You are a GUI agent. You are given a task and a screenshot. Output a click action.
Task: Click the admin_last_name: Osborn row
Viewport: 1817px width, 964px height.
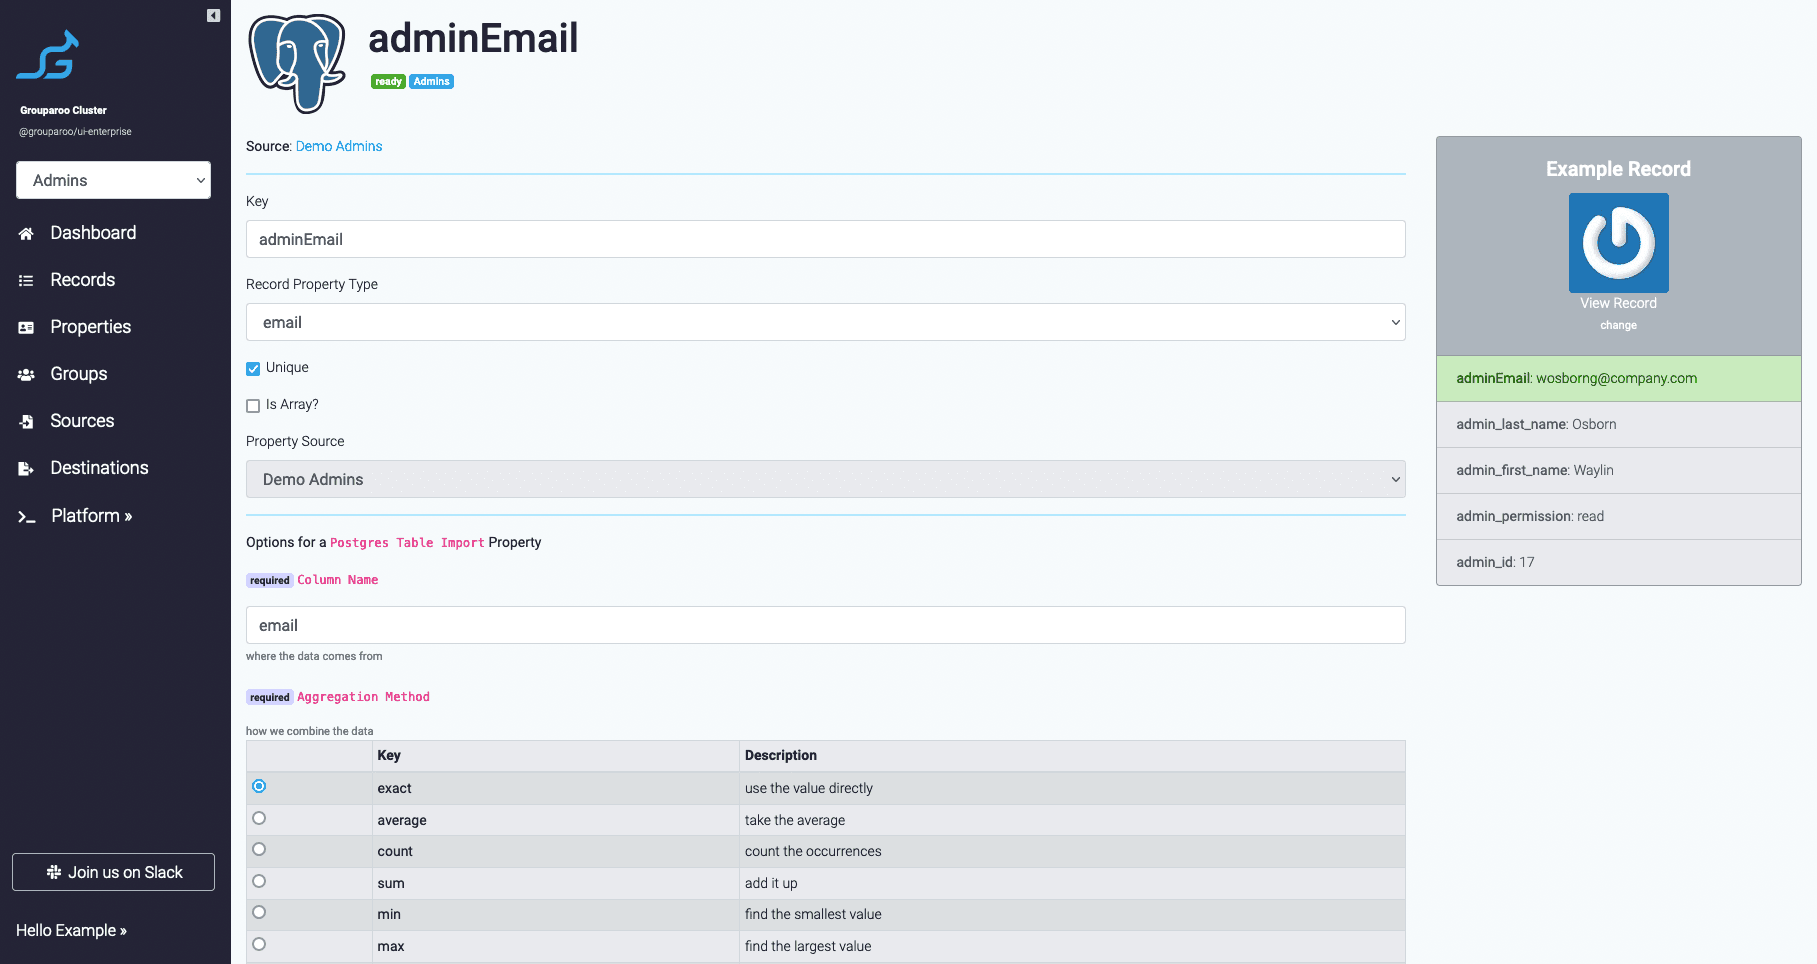tap(1618, 424)
